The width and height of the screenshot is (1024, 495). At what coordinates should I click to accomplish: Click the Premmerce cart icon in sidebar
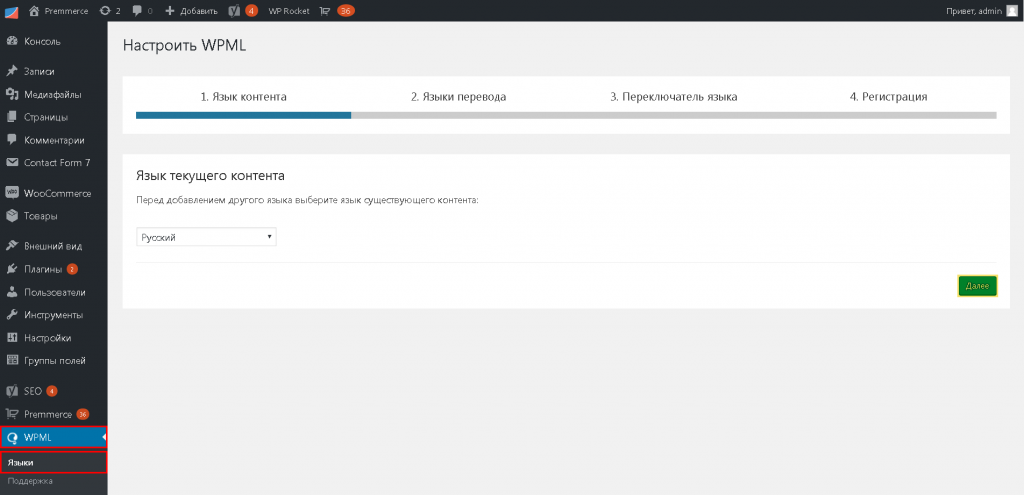(x=11, y=413)
